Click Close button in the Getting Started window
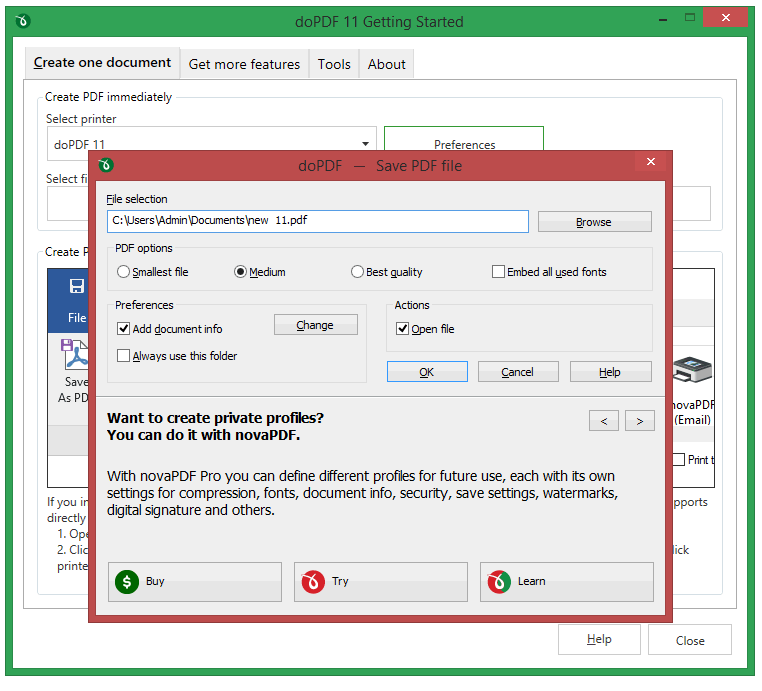Image resolution: width=762 pixels, height=691 pixels. [690, 640]
